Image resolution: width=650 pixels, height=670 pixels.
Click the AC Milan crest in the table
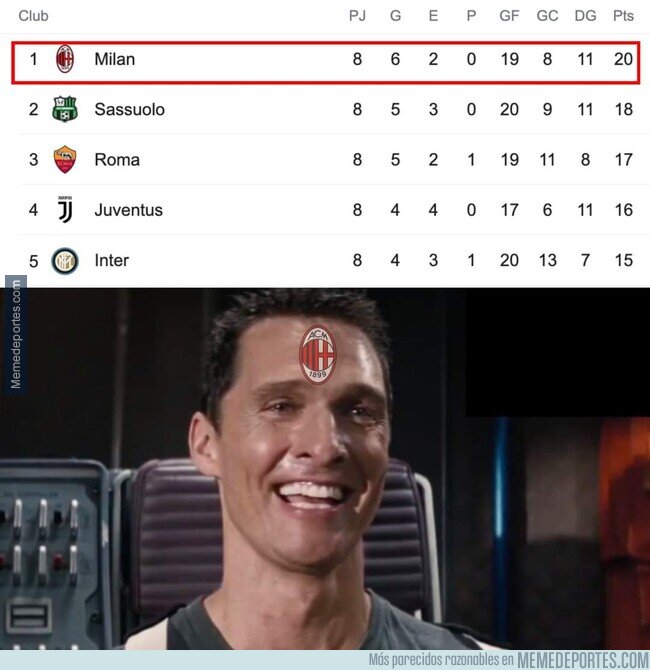coord(65,59)
